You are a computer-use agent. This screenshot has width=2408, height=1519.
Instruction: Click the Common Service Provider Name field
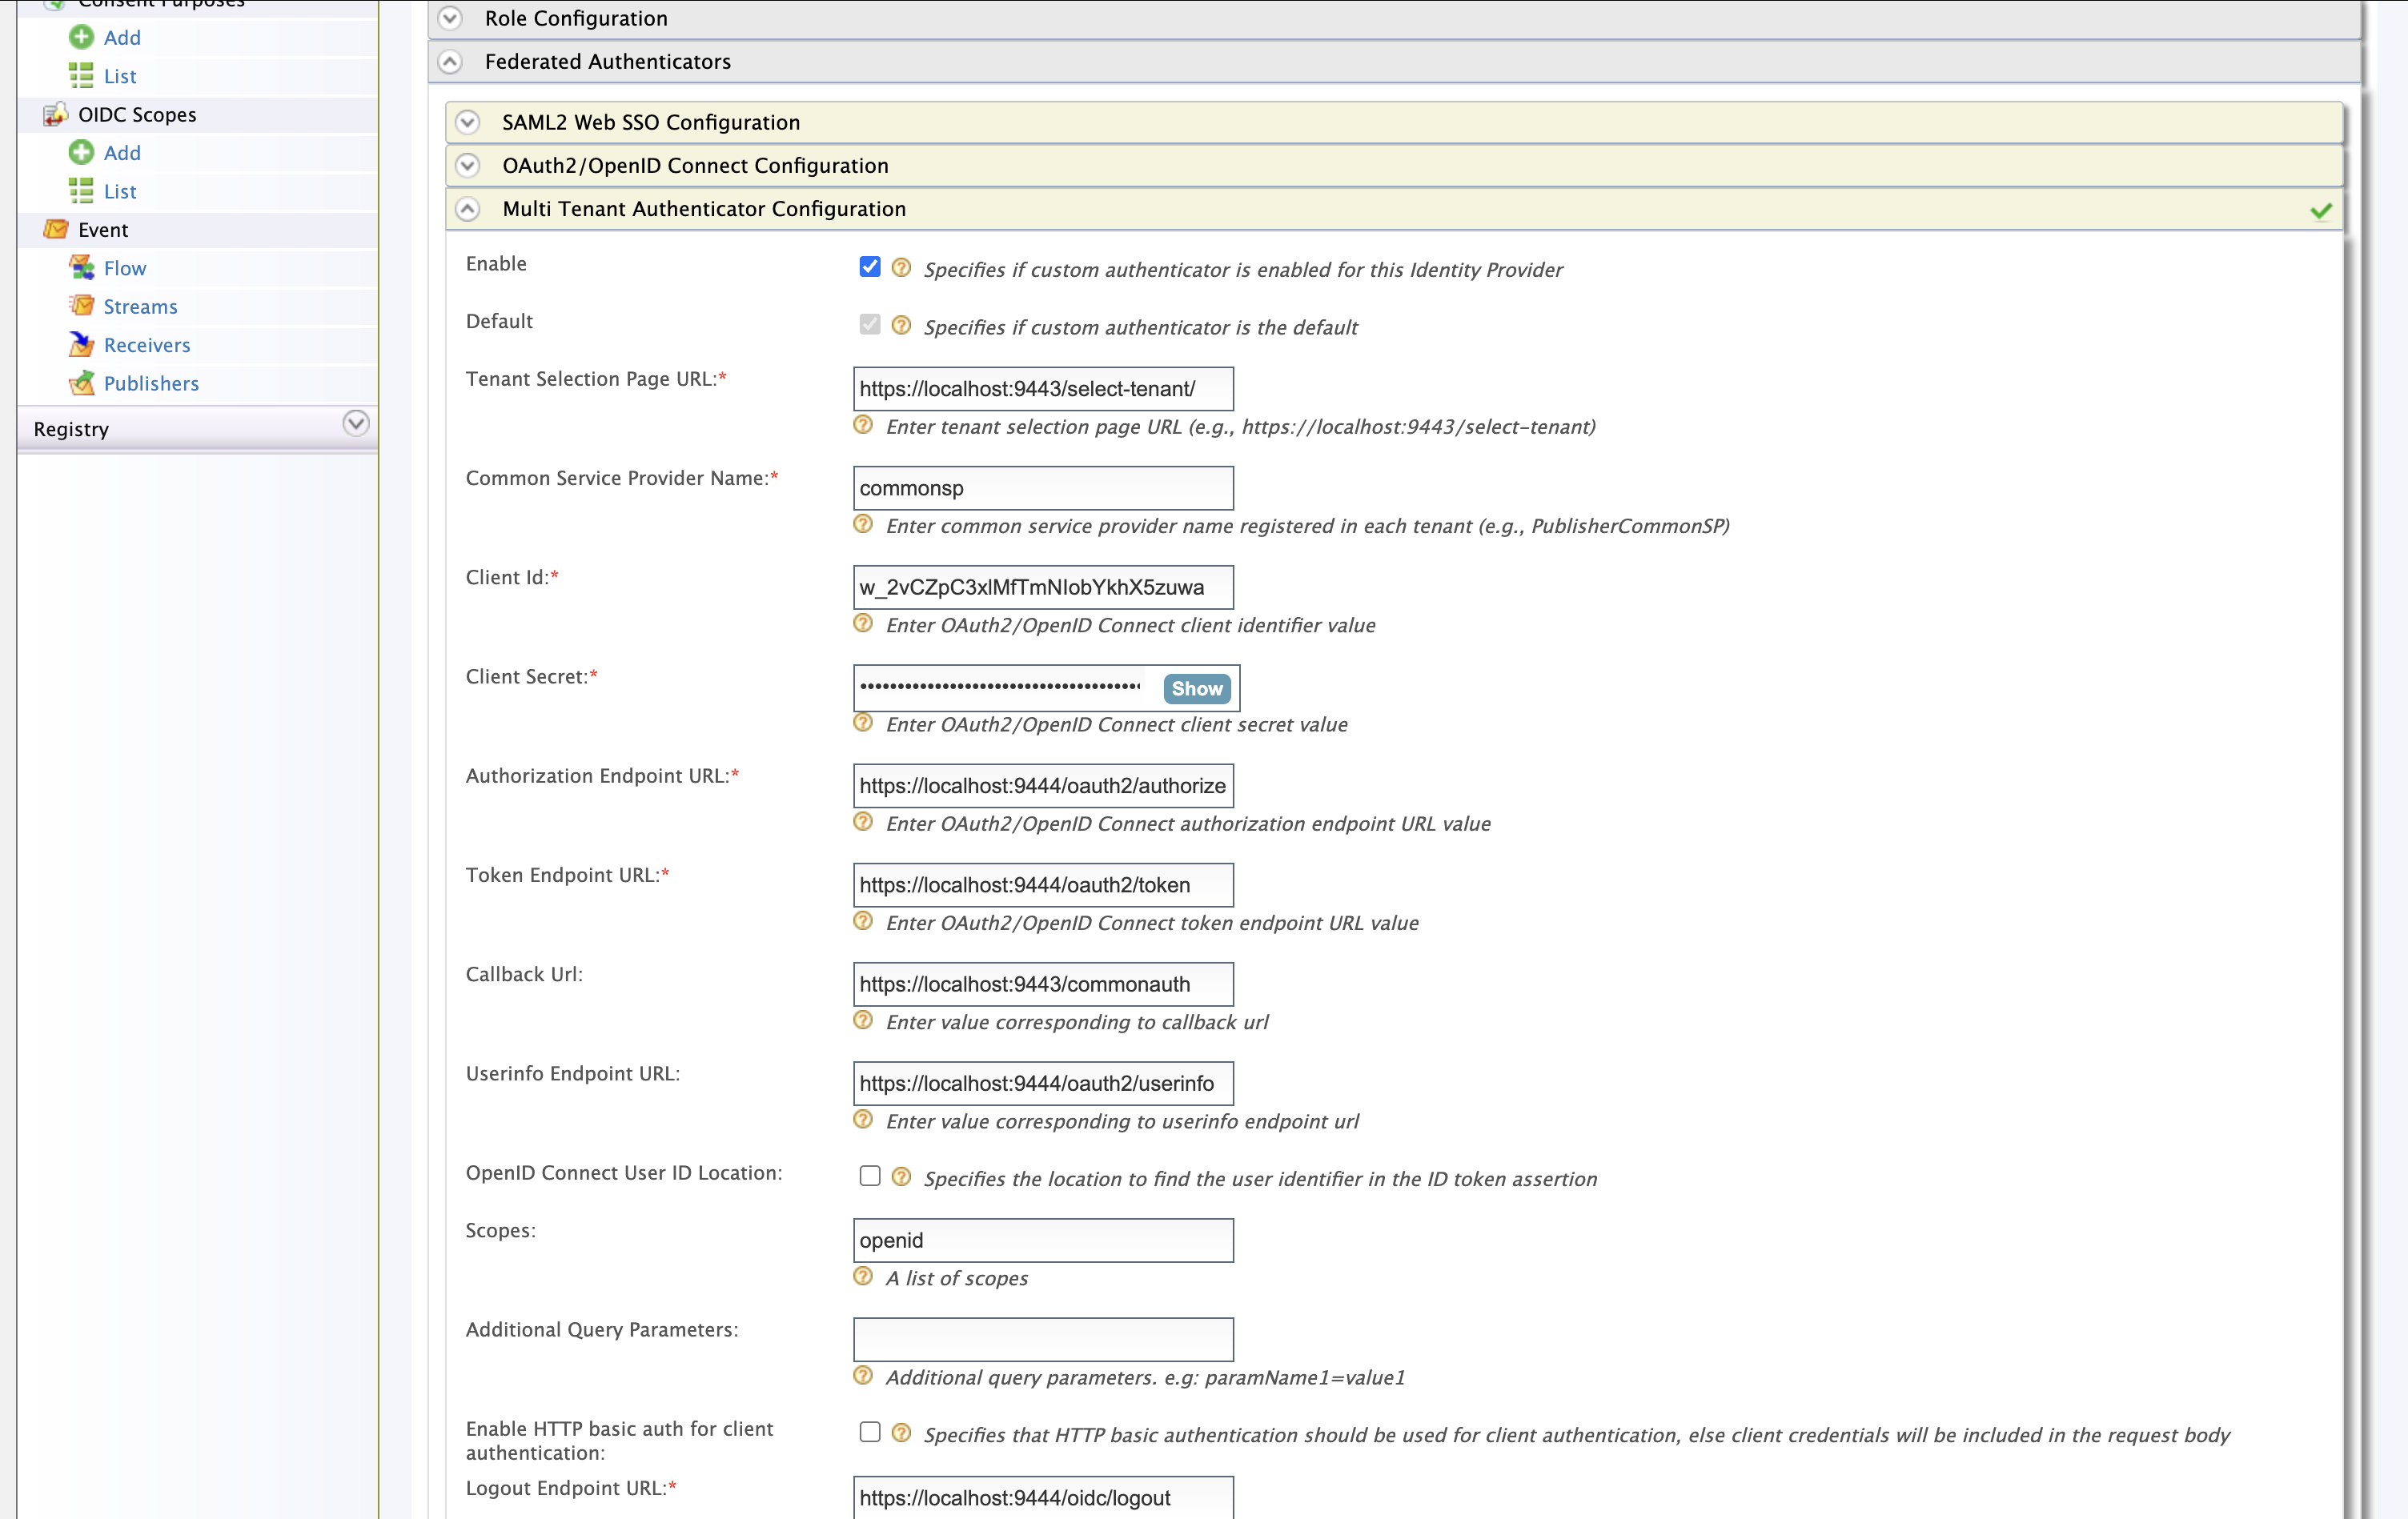1043,488
